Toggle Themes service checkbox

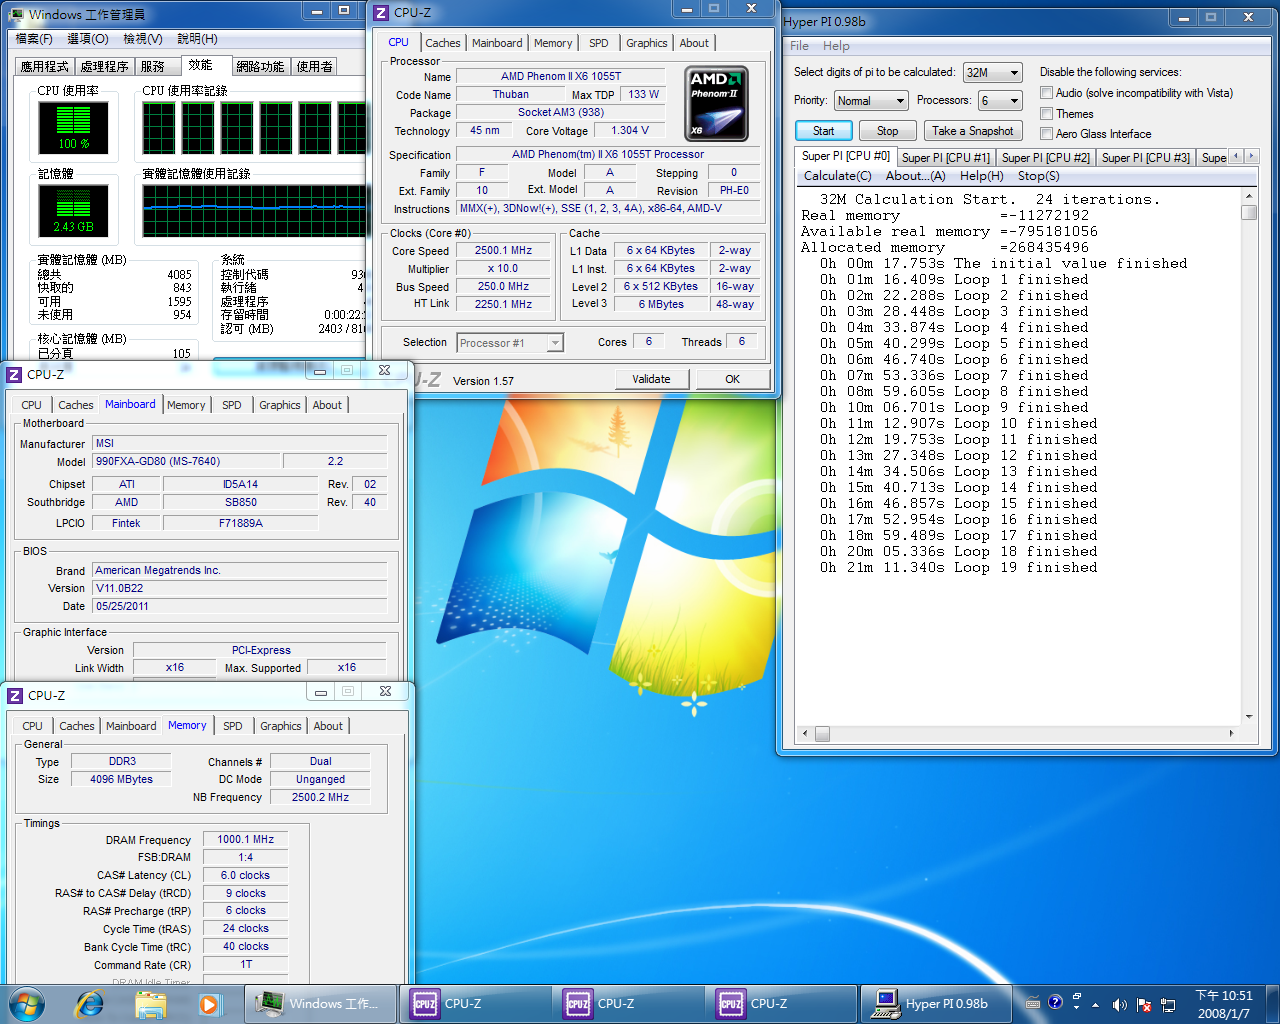click(1046, 114)
